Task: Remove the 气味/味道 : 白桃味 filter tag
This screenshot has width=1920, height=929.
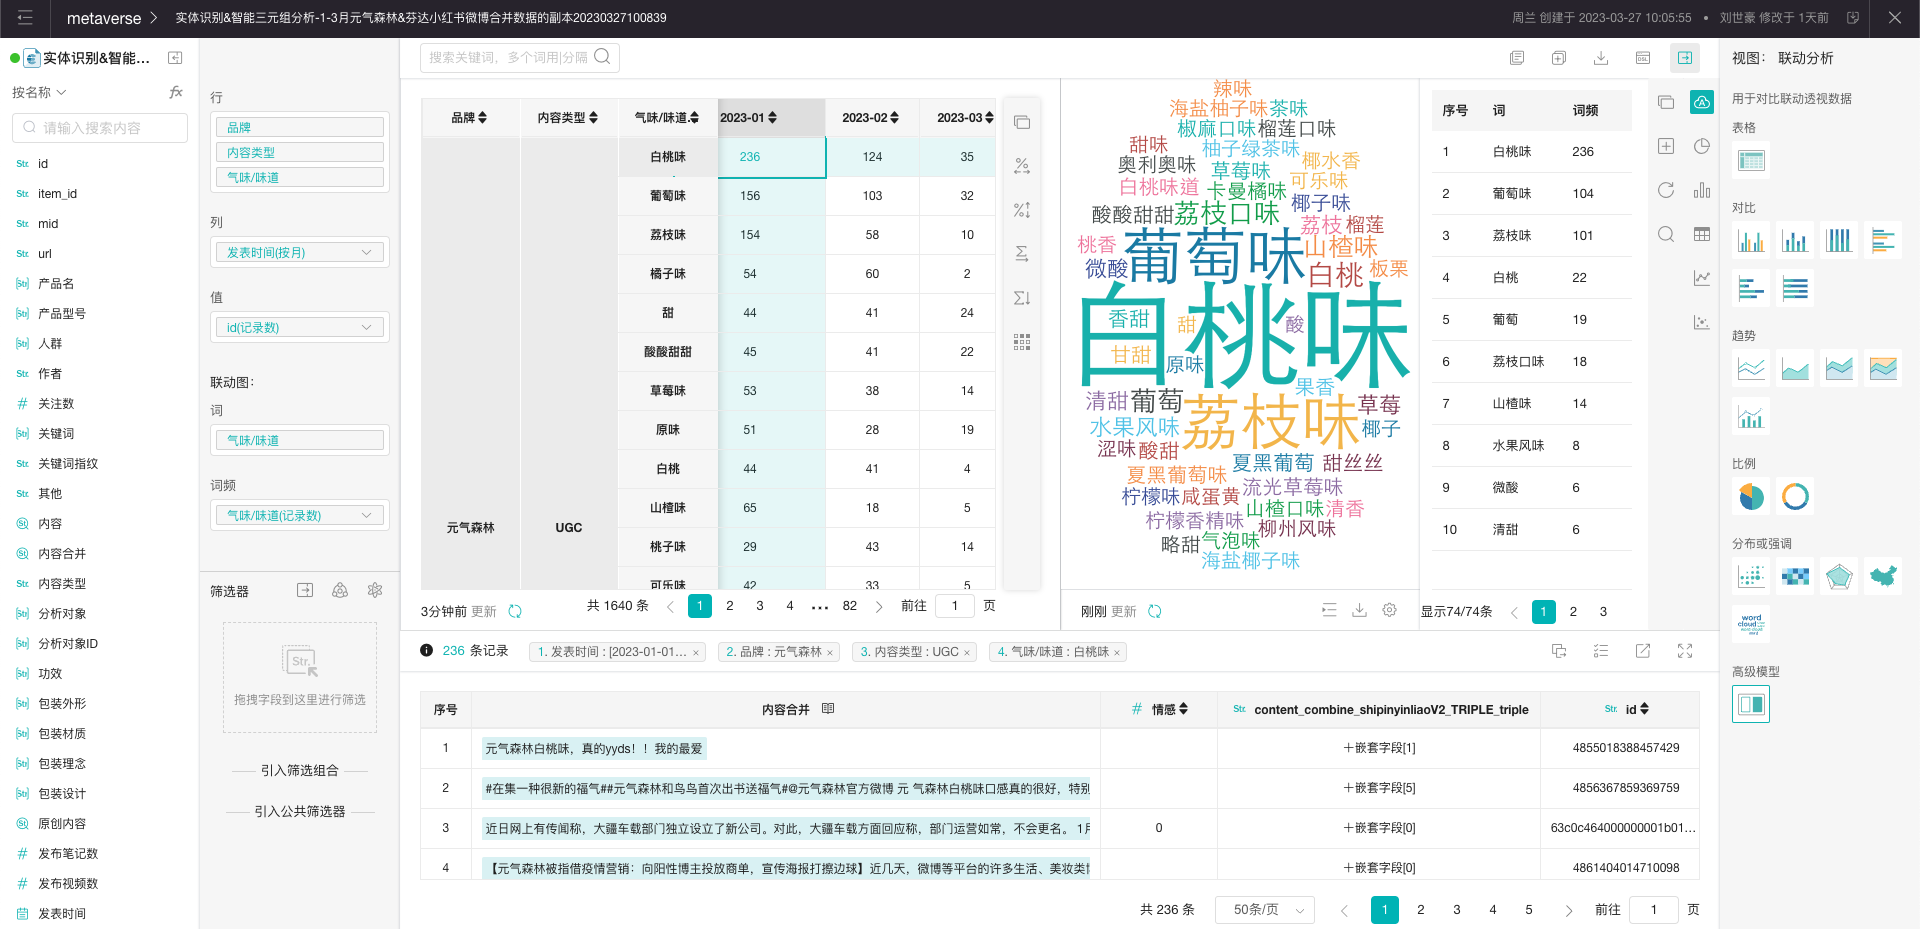Action: click(1117, 653)
